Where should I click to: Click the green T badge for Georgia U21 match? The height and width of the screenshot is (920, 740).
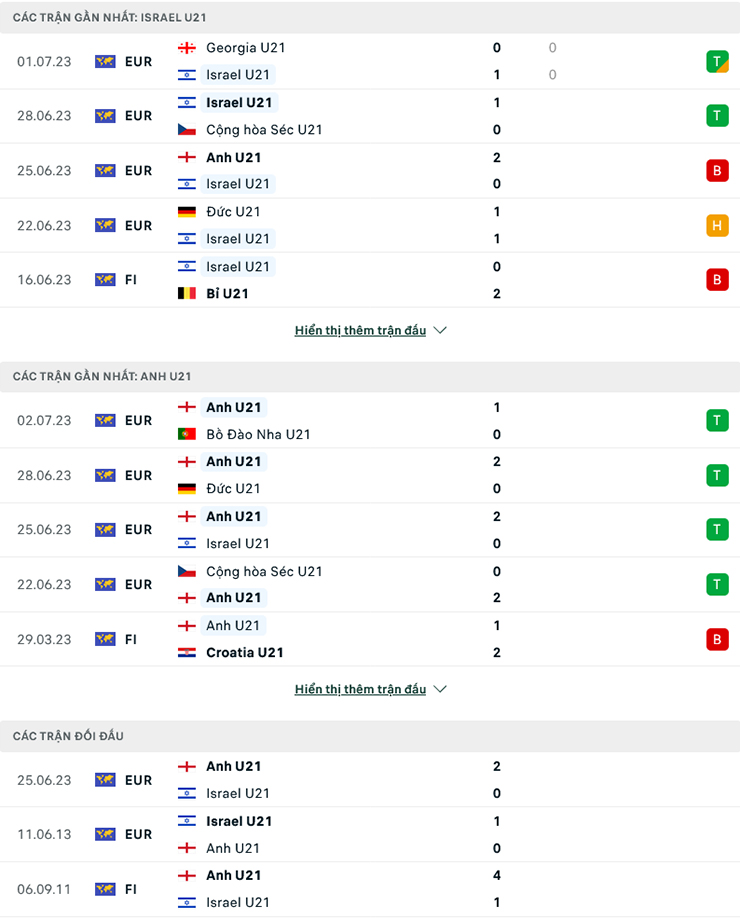[716, 61]
